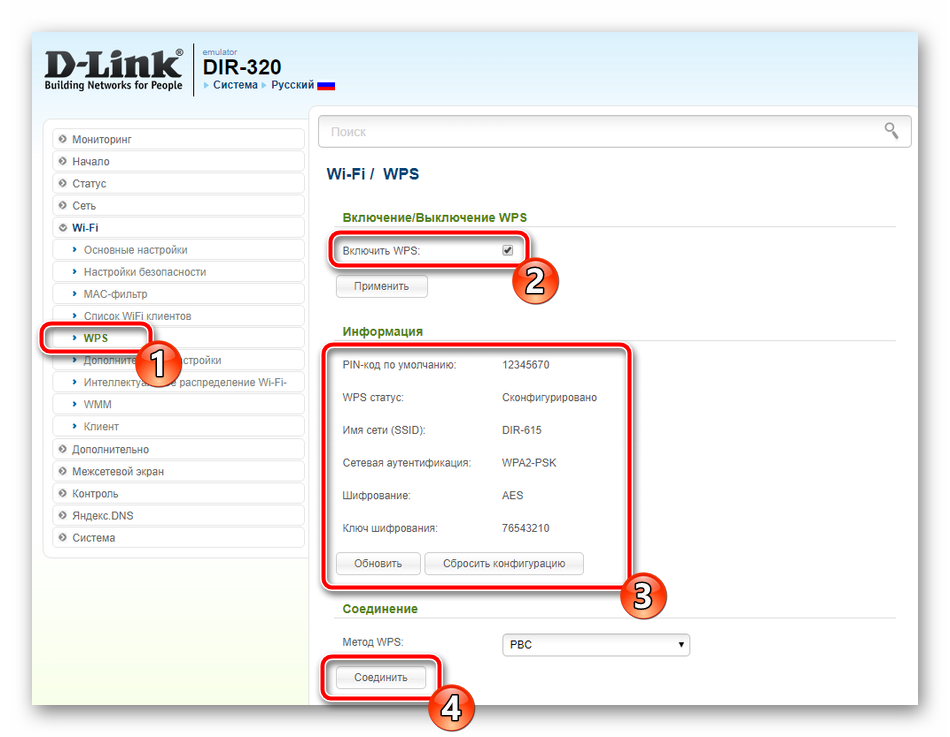Open Начало menu item

[x=178, y=161]
